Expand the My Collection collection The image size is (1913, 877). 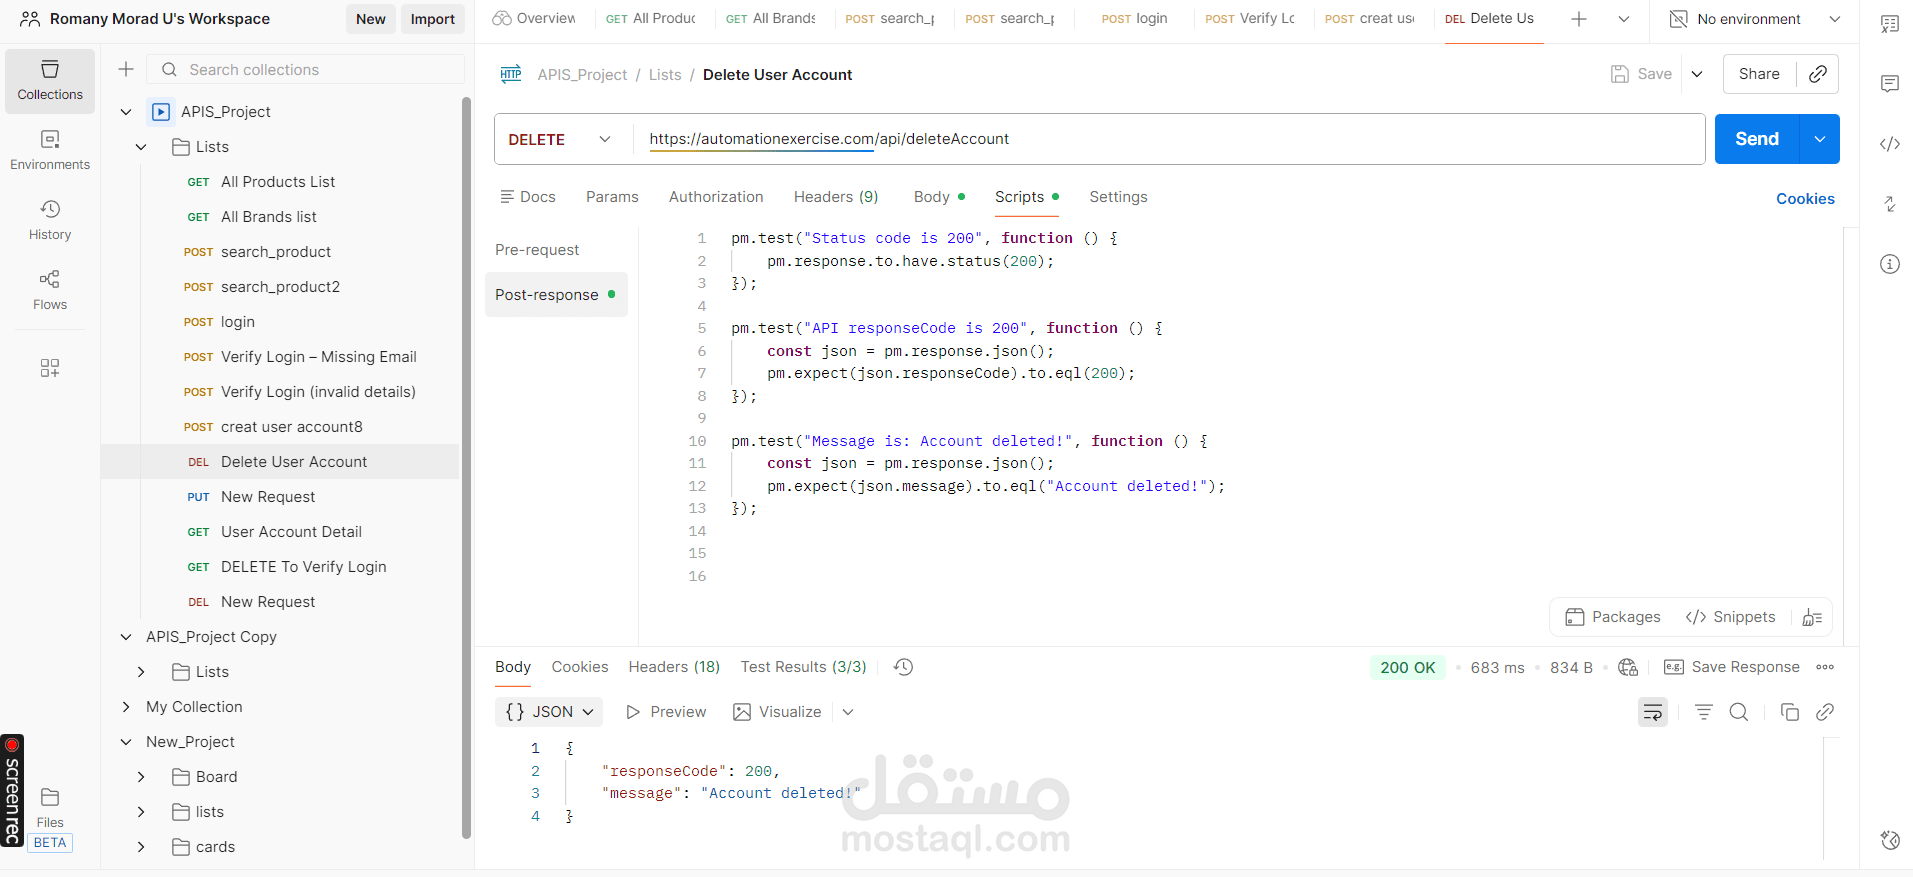126,707
